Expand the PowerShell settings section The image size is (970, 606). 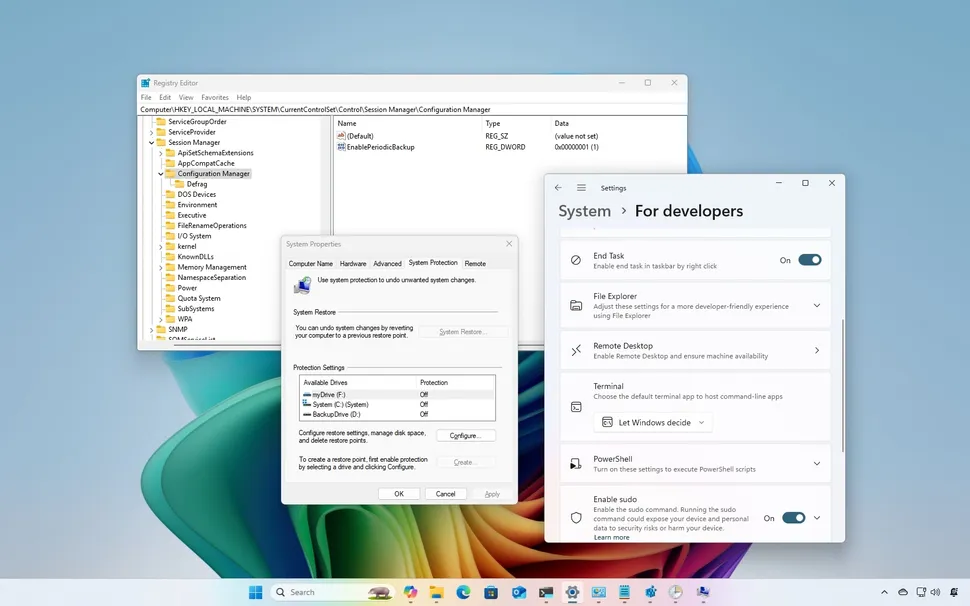tap(816, 464)
